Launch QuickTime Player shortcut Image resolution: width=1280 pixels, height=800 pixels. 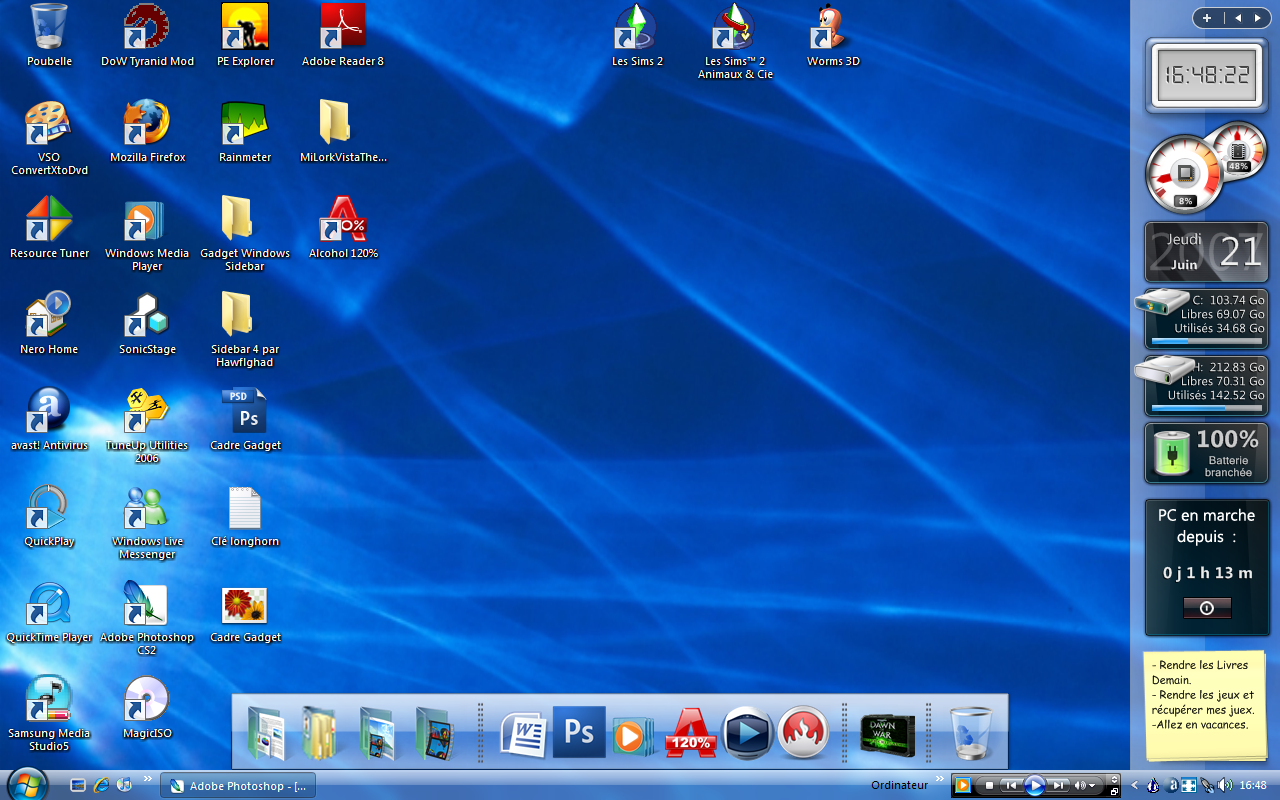point(49,610)
